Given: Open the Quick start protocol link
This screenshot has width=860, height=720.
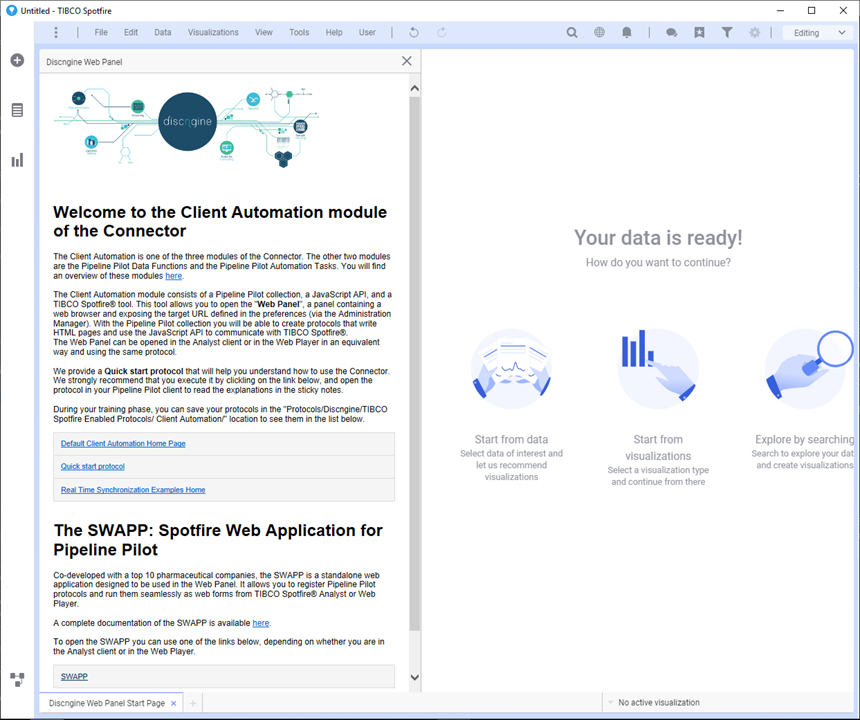Looking at the screenshot, I should [x=93, y=466].
